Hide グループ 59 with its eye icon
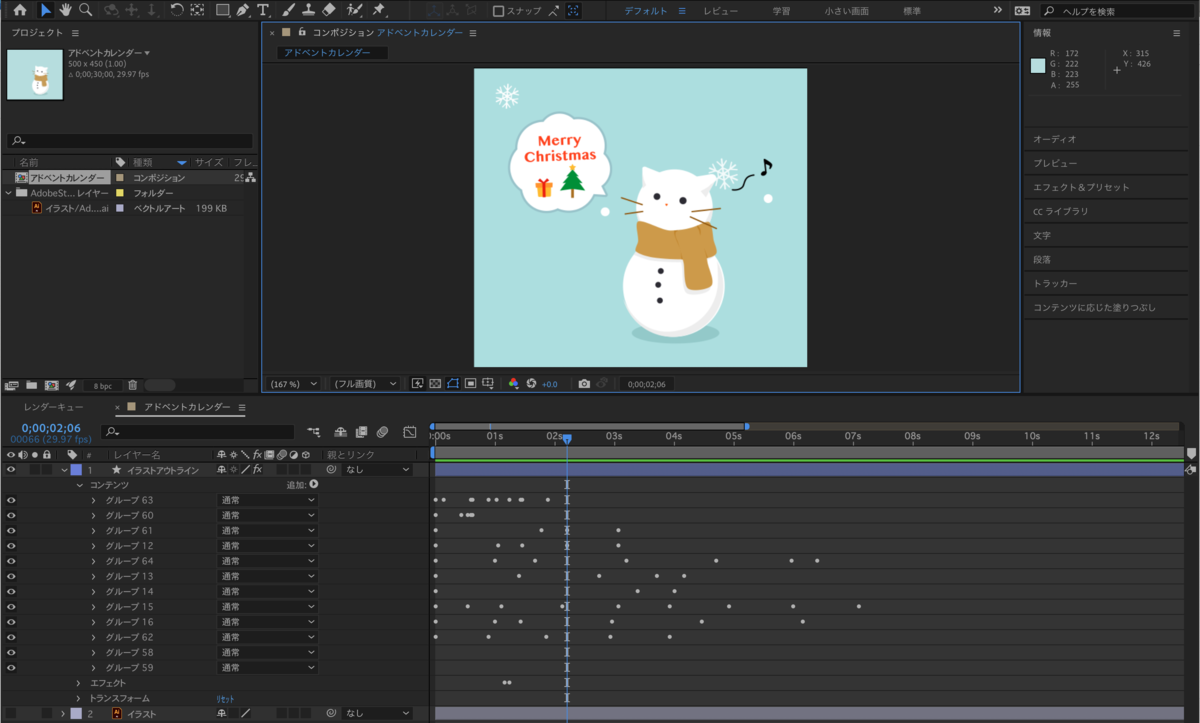Image resolution: width=1200 pixels, height=723 pixels. coord(11,668)
